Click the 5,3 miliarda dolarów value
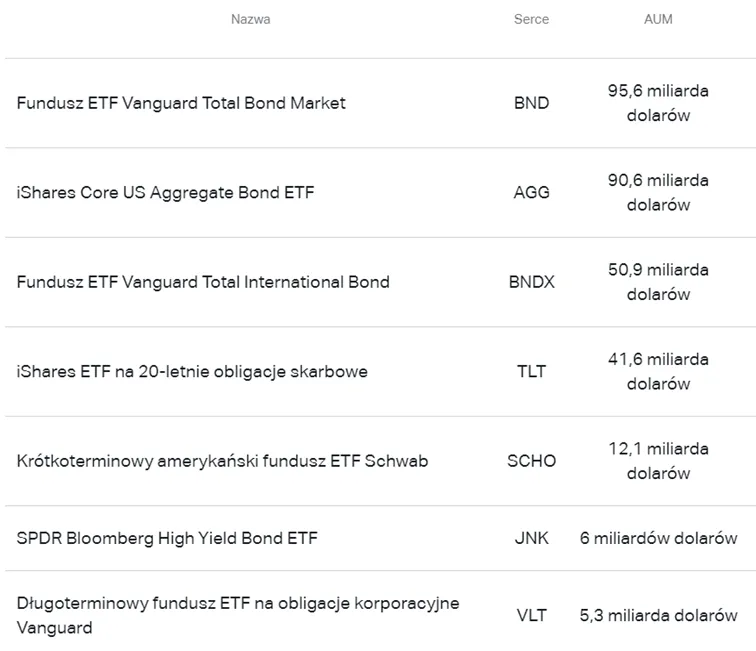756x651 pixels. coord(658,615)
